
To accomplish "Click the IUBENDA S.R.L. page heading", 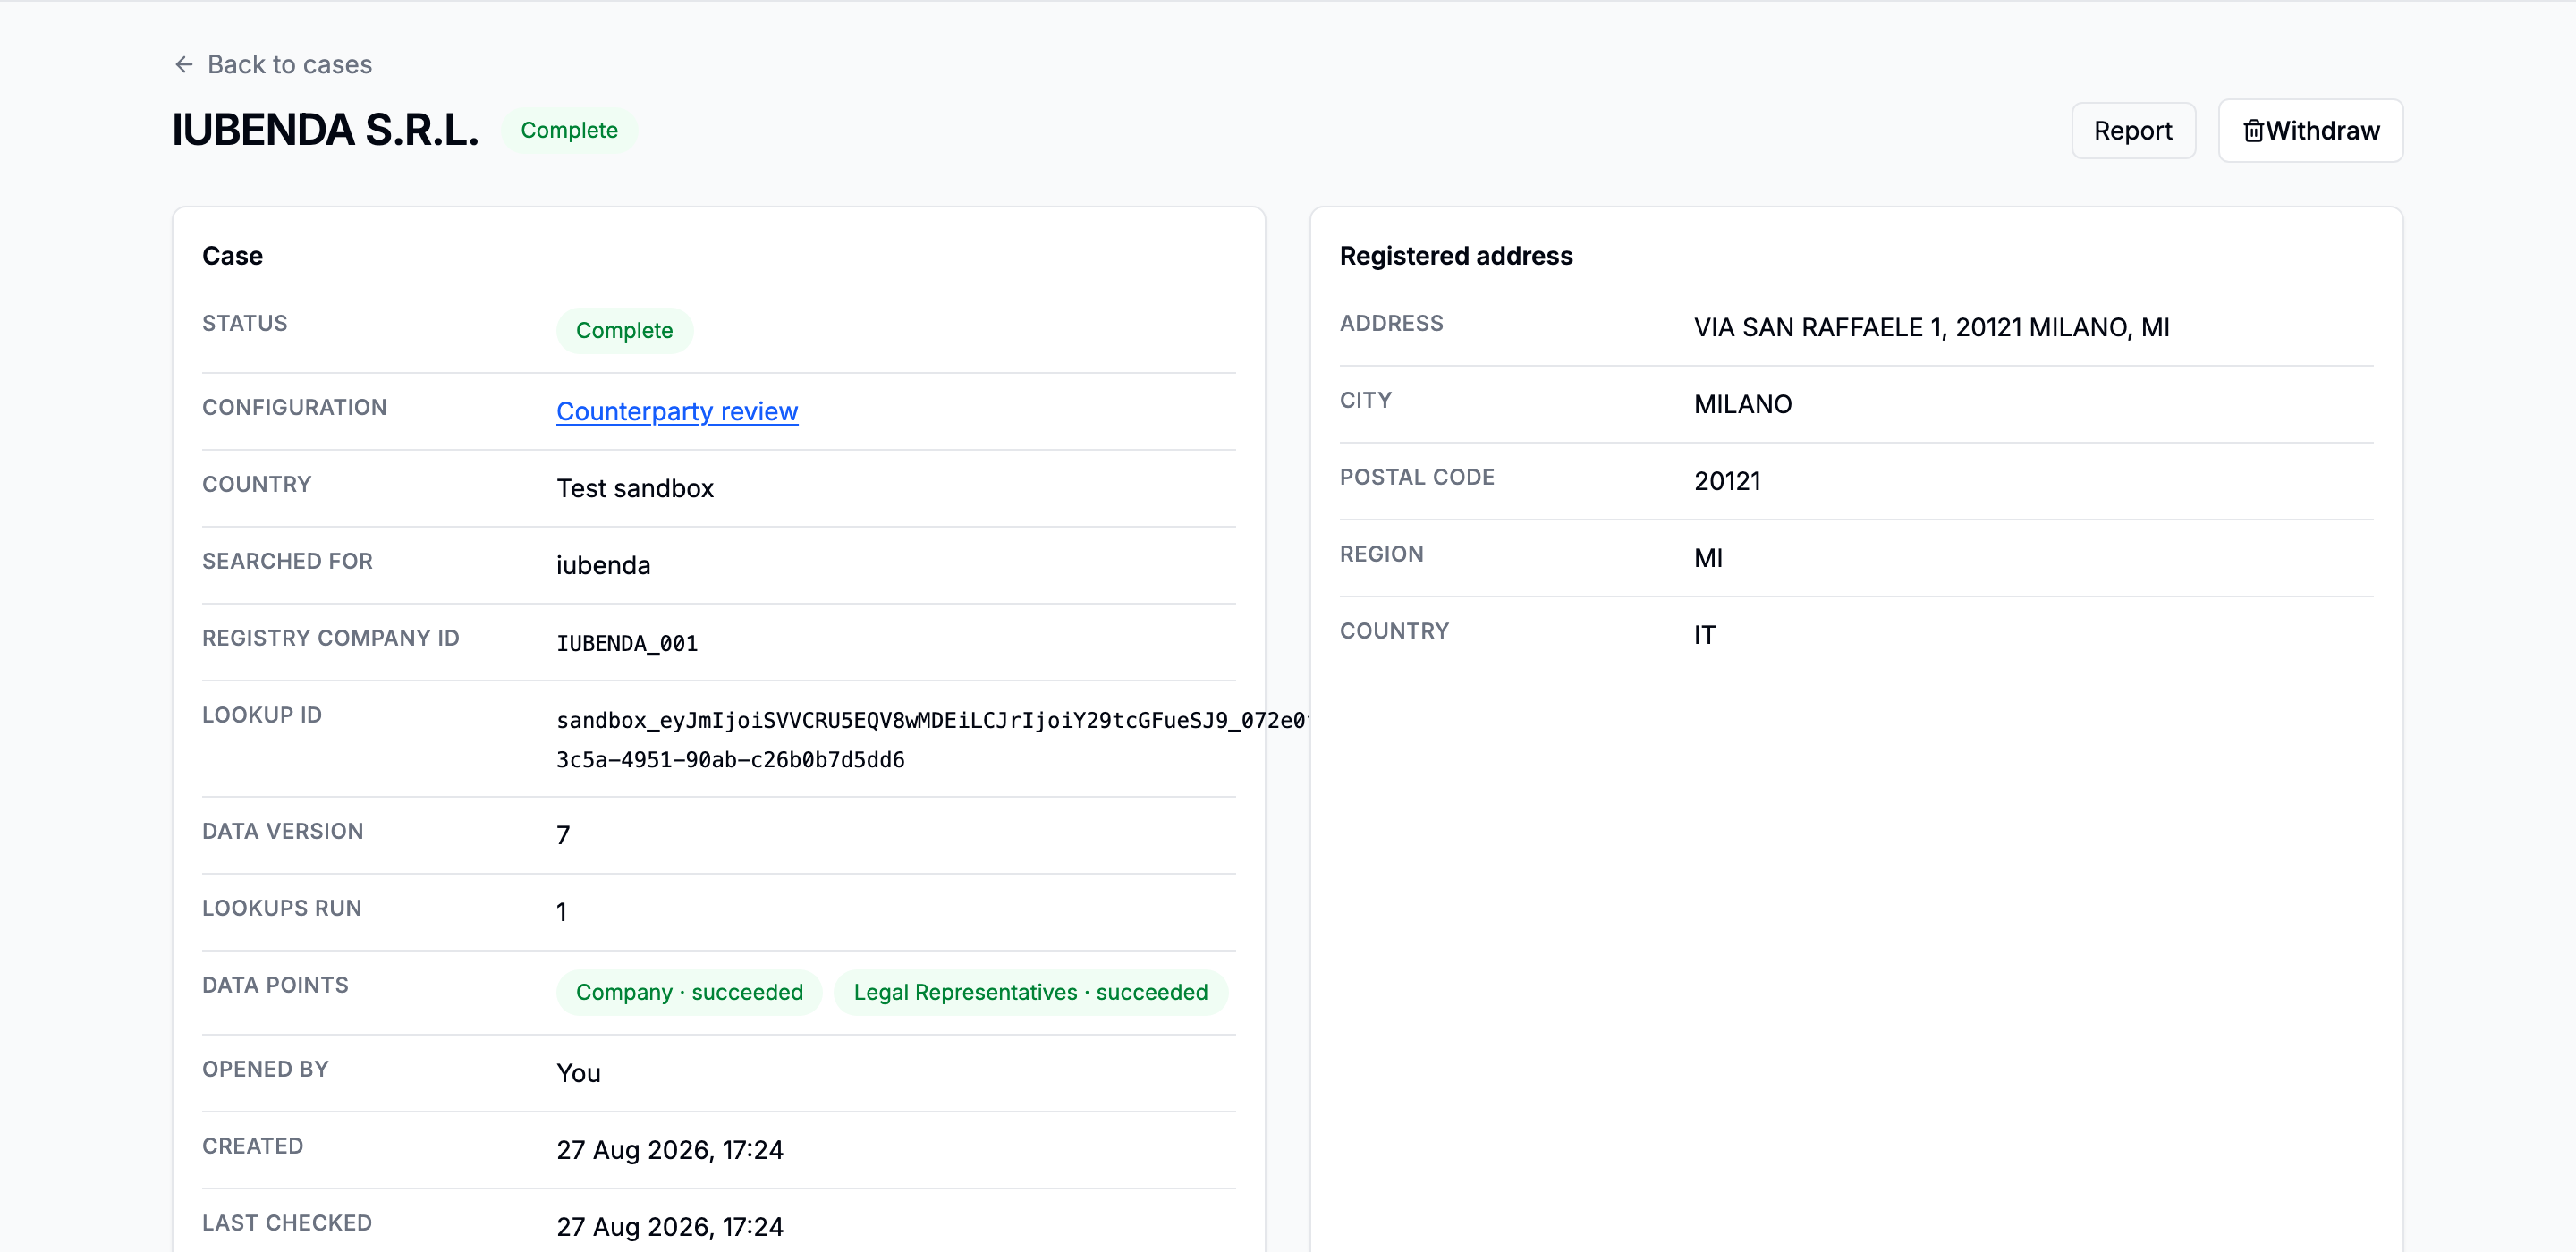I will (x=325, y=131).
